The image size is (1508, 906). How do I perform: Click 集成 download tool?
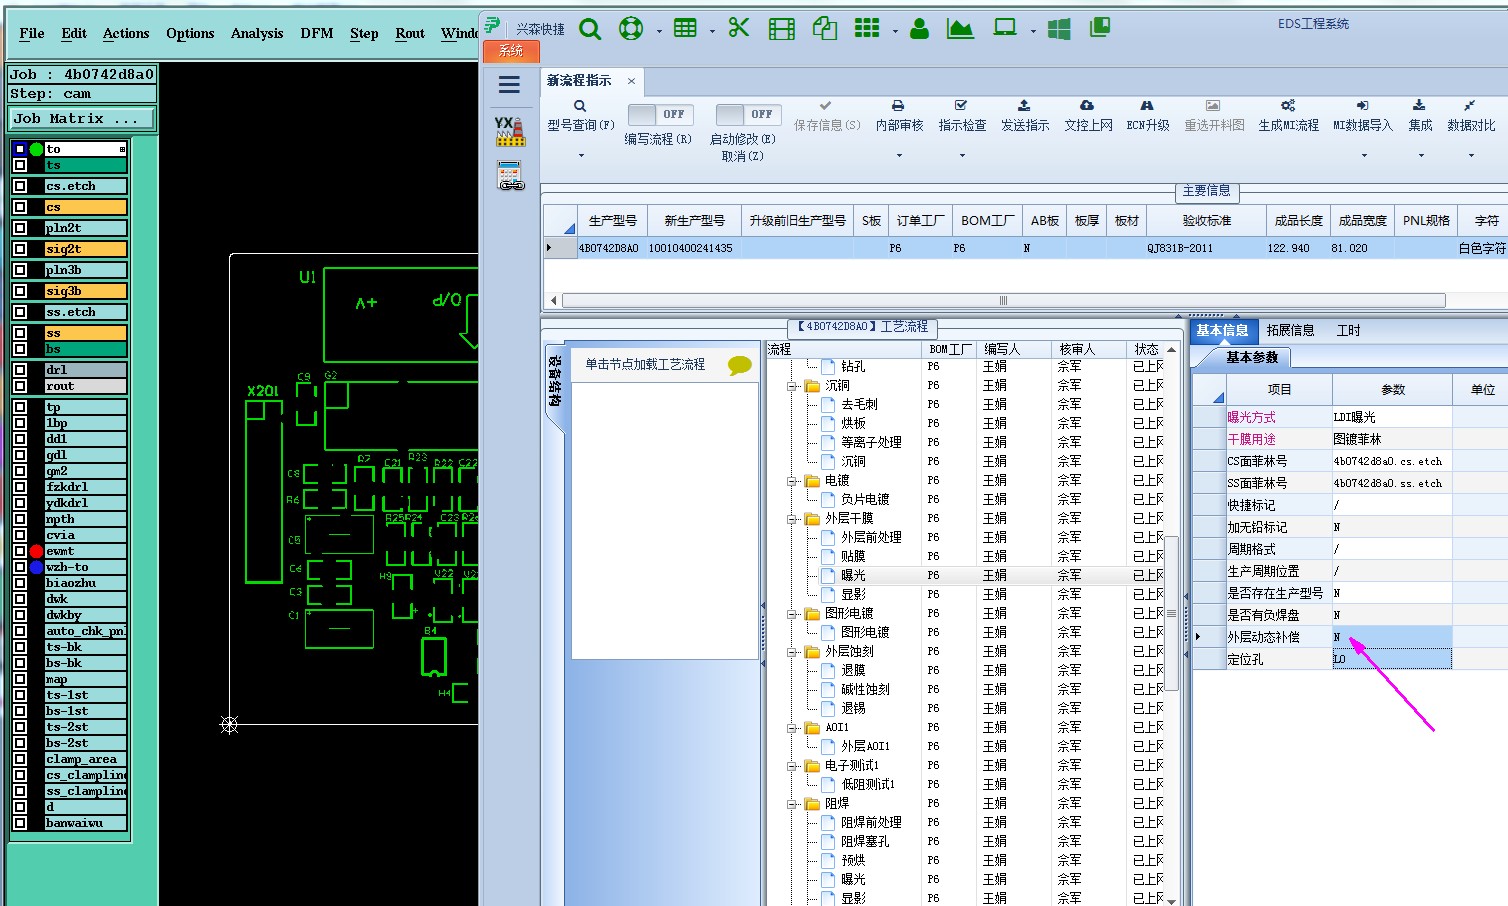point(1420,116)
